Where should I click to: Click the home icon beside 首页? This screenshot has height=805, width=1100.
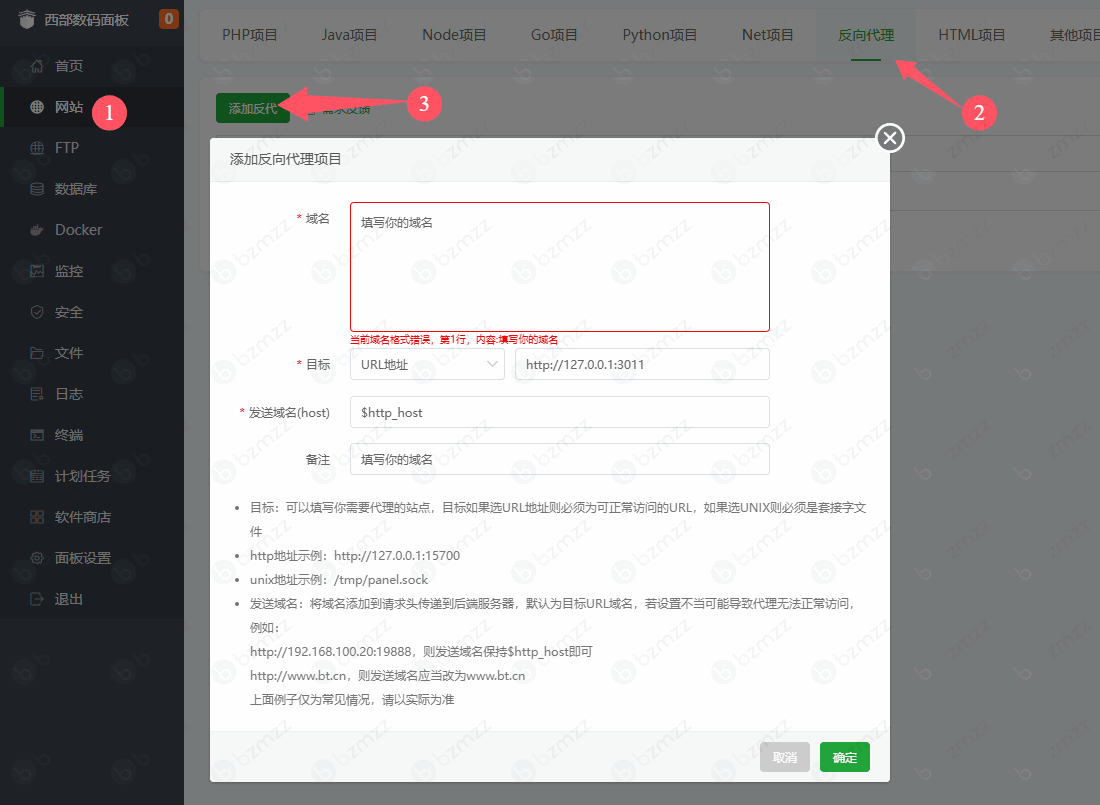point(37,66)
